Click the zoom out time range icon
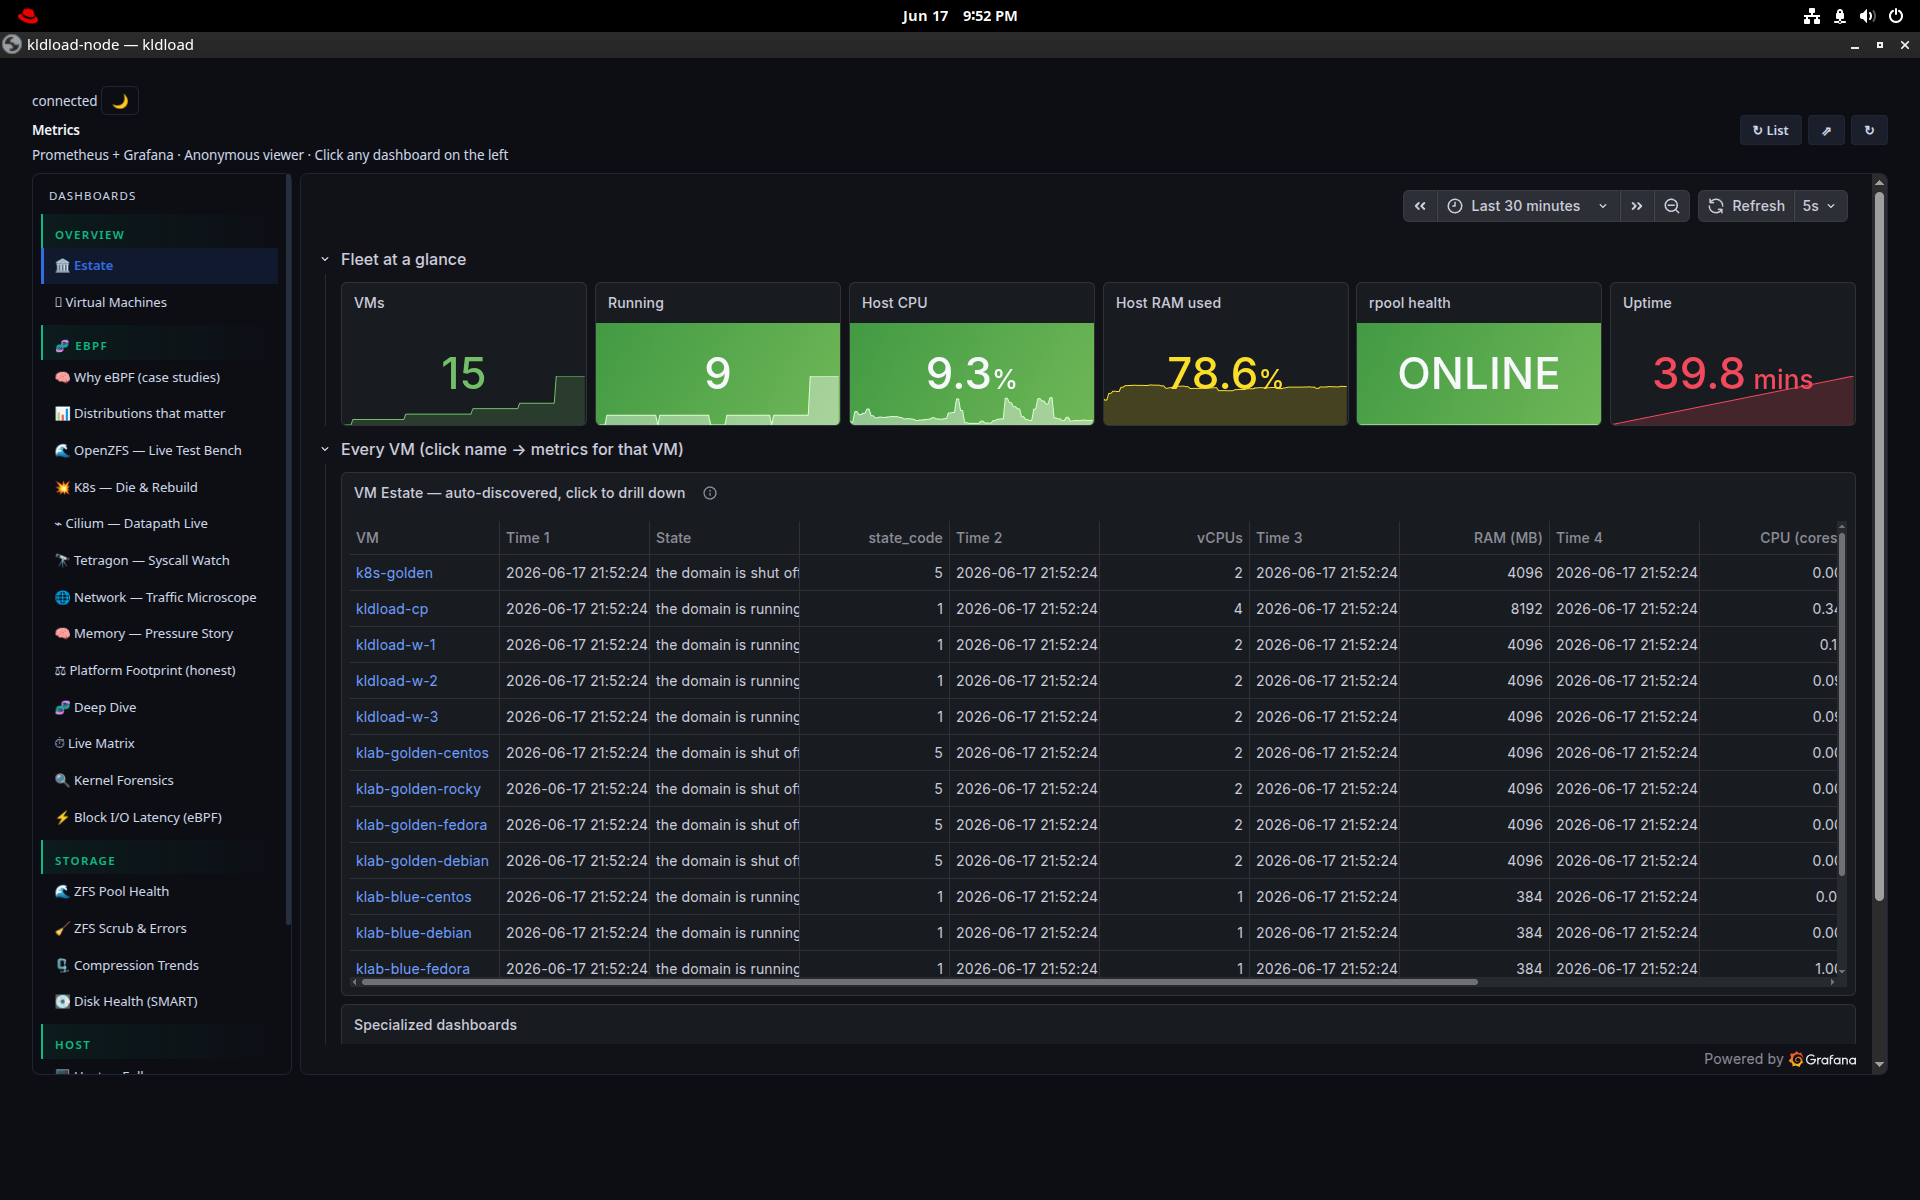The image size is (1920, 1200). coord(1672,206)
